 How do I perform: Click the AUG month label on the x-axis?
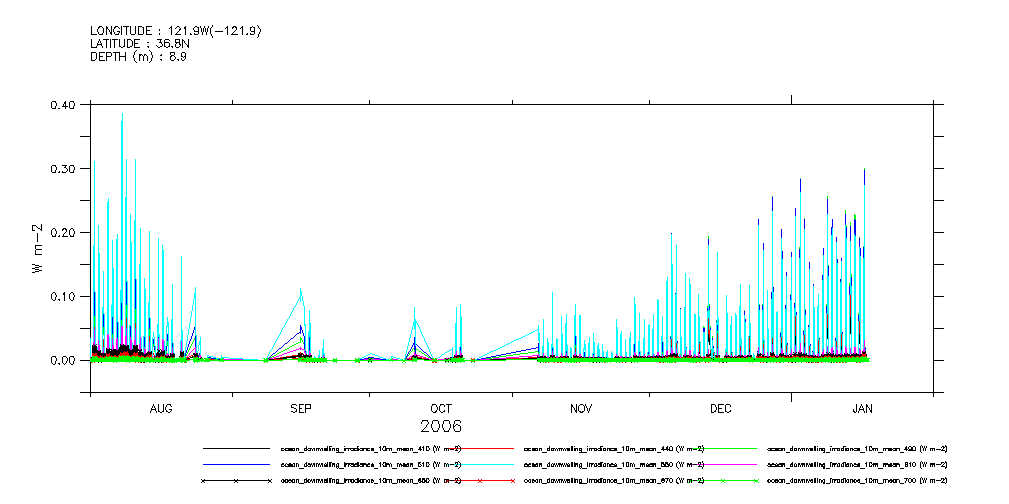[x=161, y=409]
